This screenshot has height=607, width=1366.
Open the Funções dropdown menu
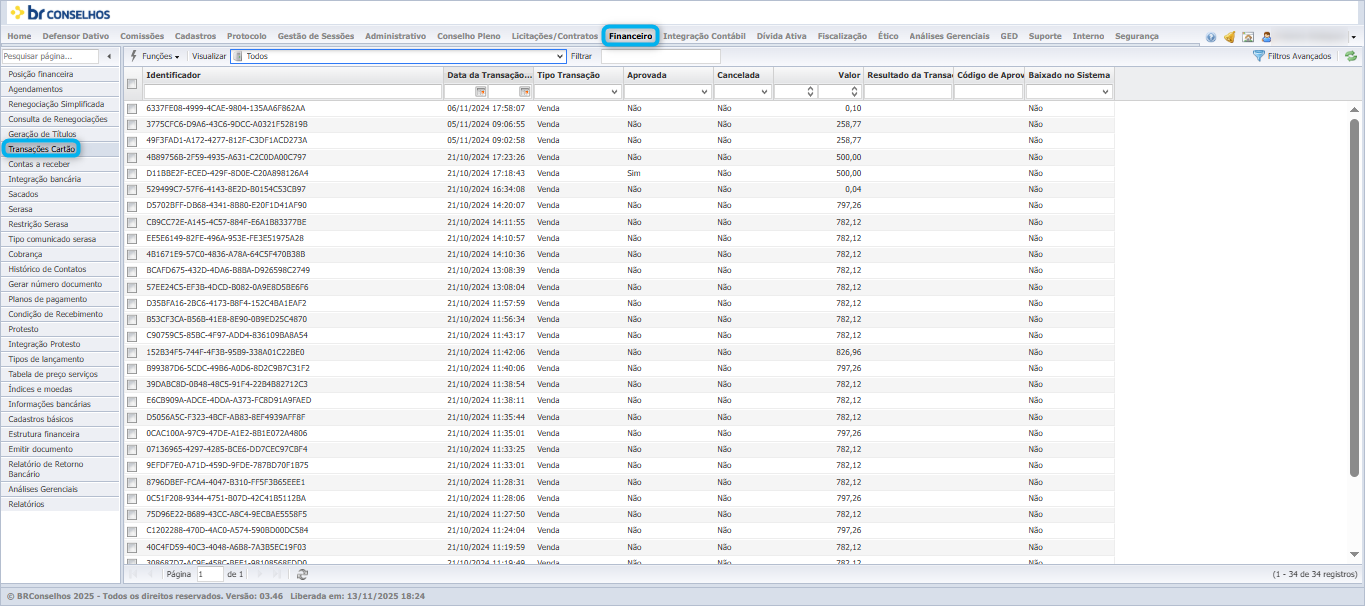[155, 57]
